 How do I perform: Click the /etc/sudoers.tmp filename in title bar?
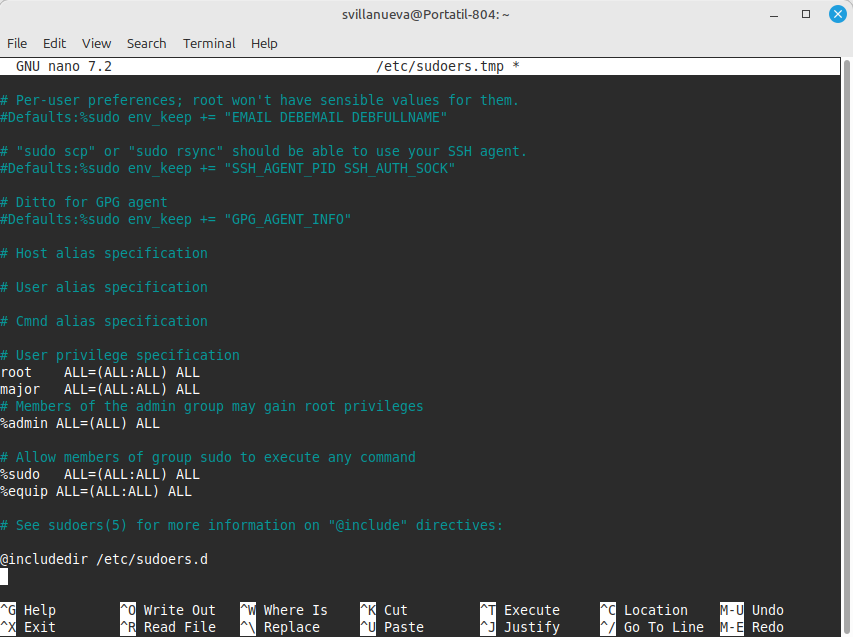click(440, 66)
